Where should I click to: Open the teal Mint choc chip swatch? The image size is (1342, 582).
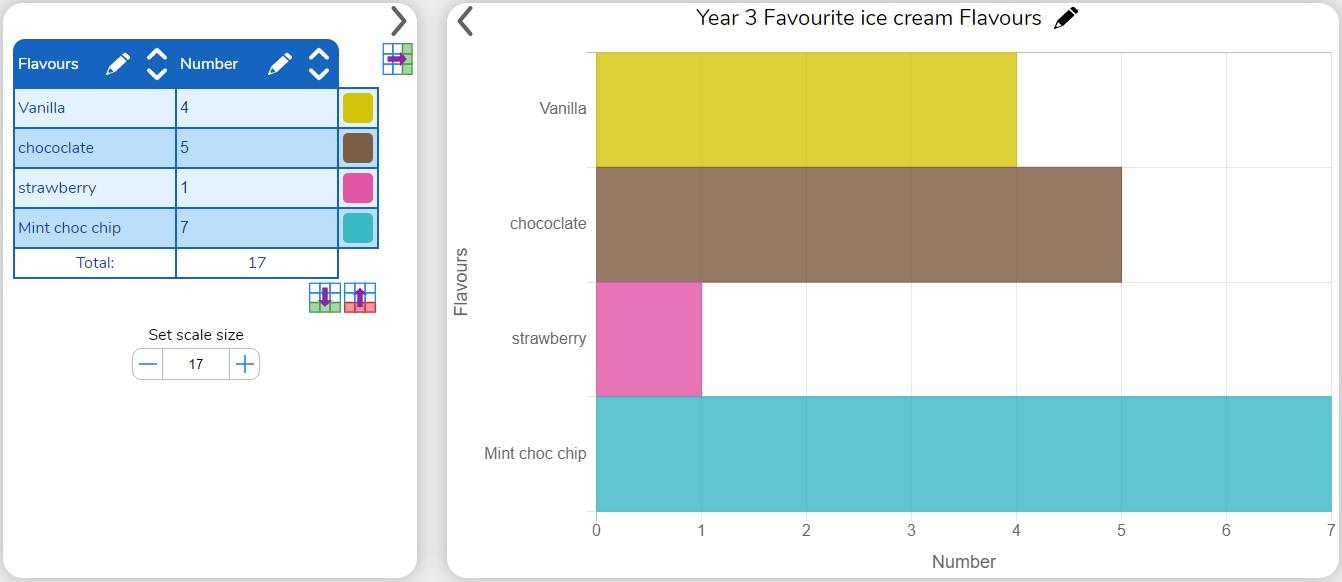[x=358, y=228]
